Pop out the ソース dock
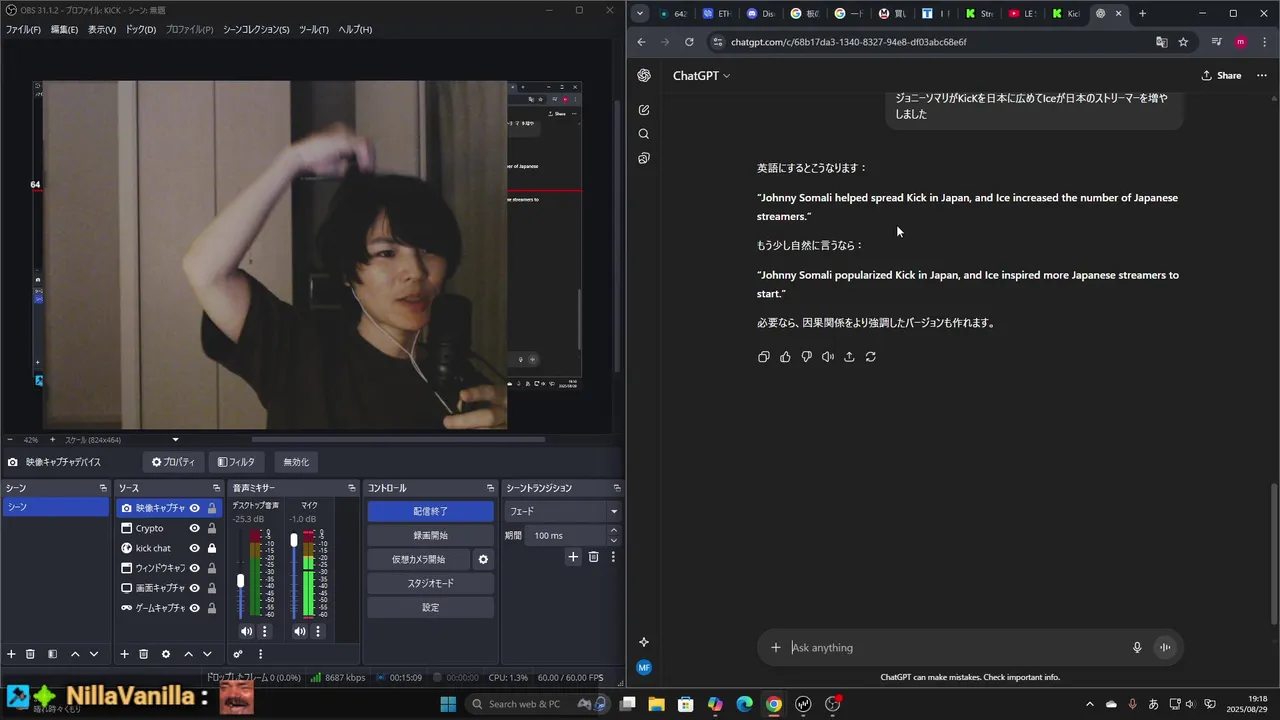The width and height of the screenshot is (1280, 720). (216, 488)
